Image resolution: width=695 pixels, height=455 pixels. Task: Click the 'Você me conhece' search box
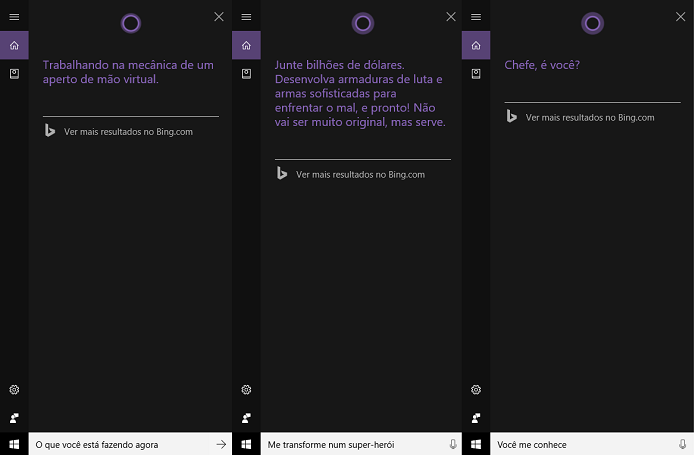pyautogui.click(x=583, y=444)
